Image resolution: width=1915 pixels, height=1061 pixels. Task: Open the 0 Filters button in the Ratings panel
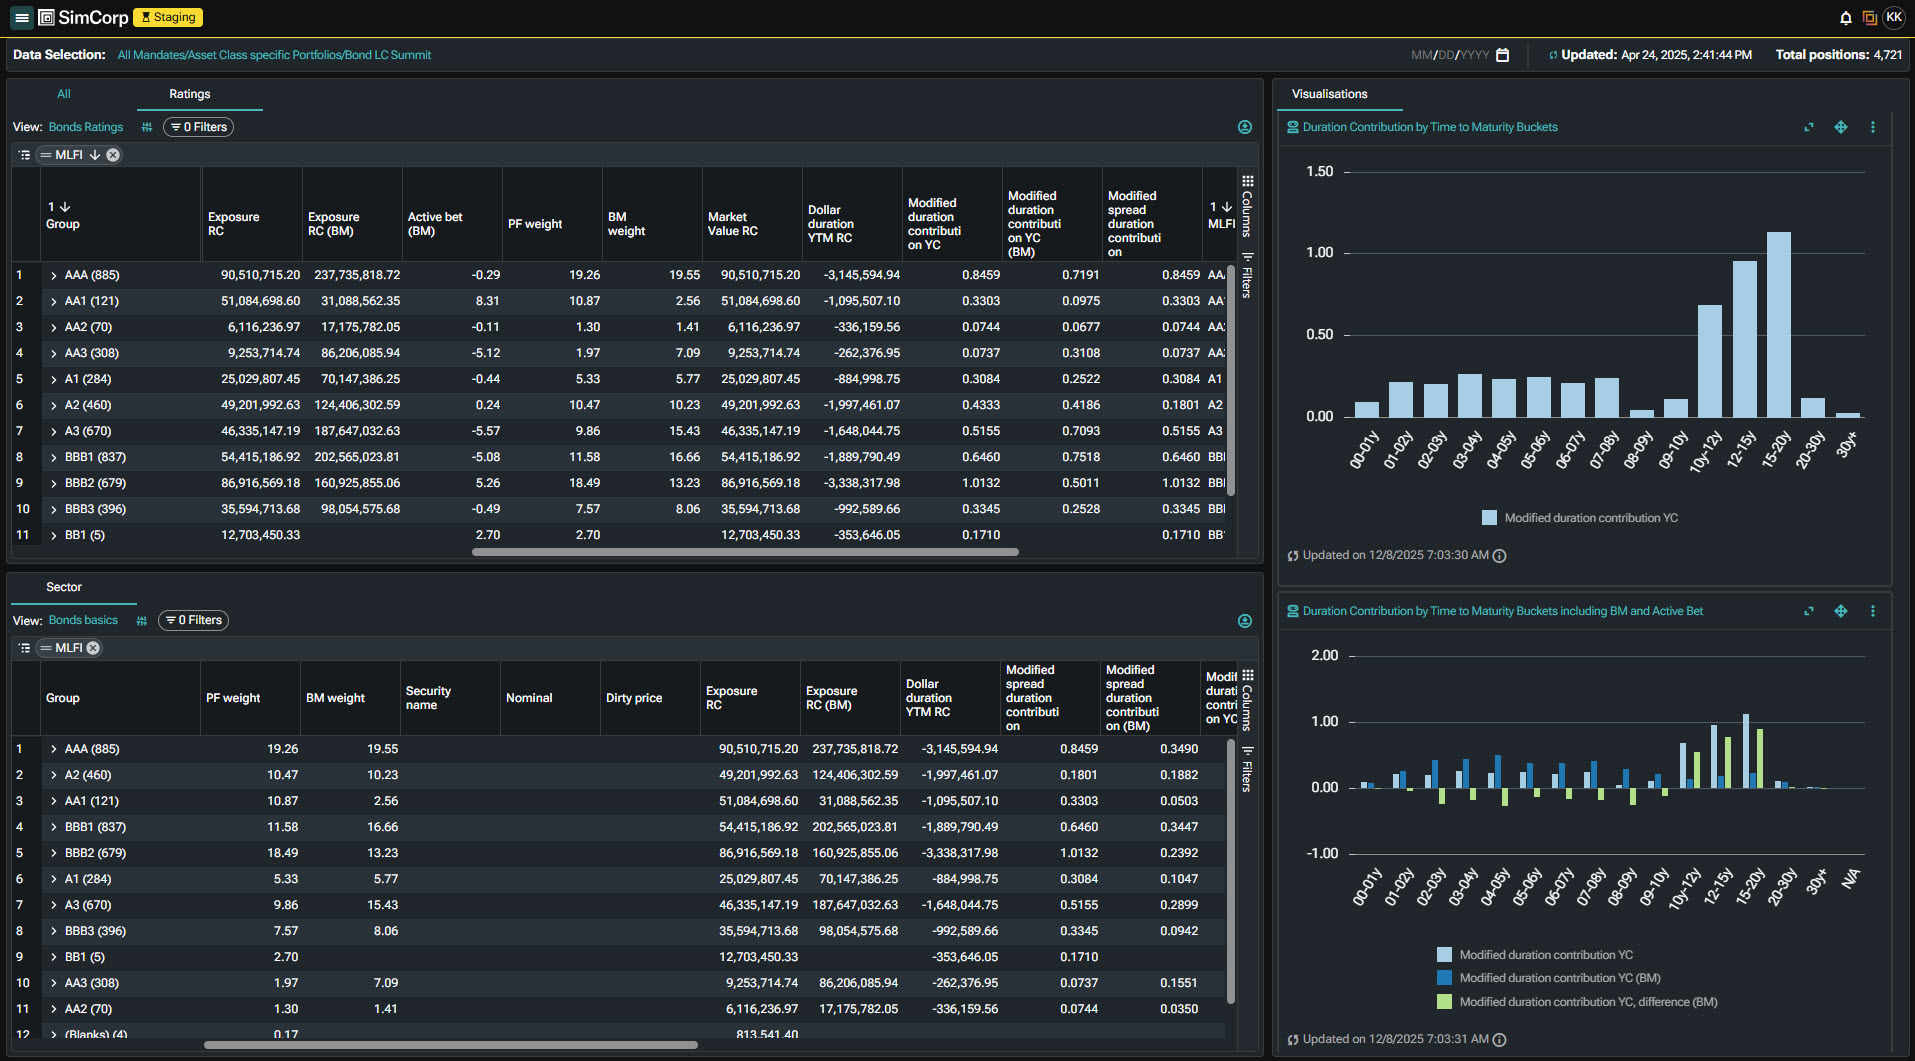click(198, 127)
